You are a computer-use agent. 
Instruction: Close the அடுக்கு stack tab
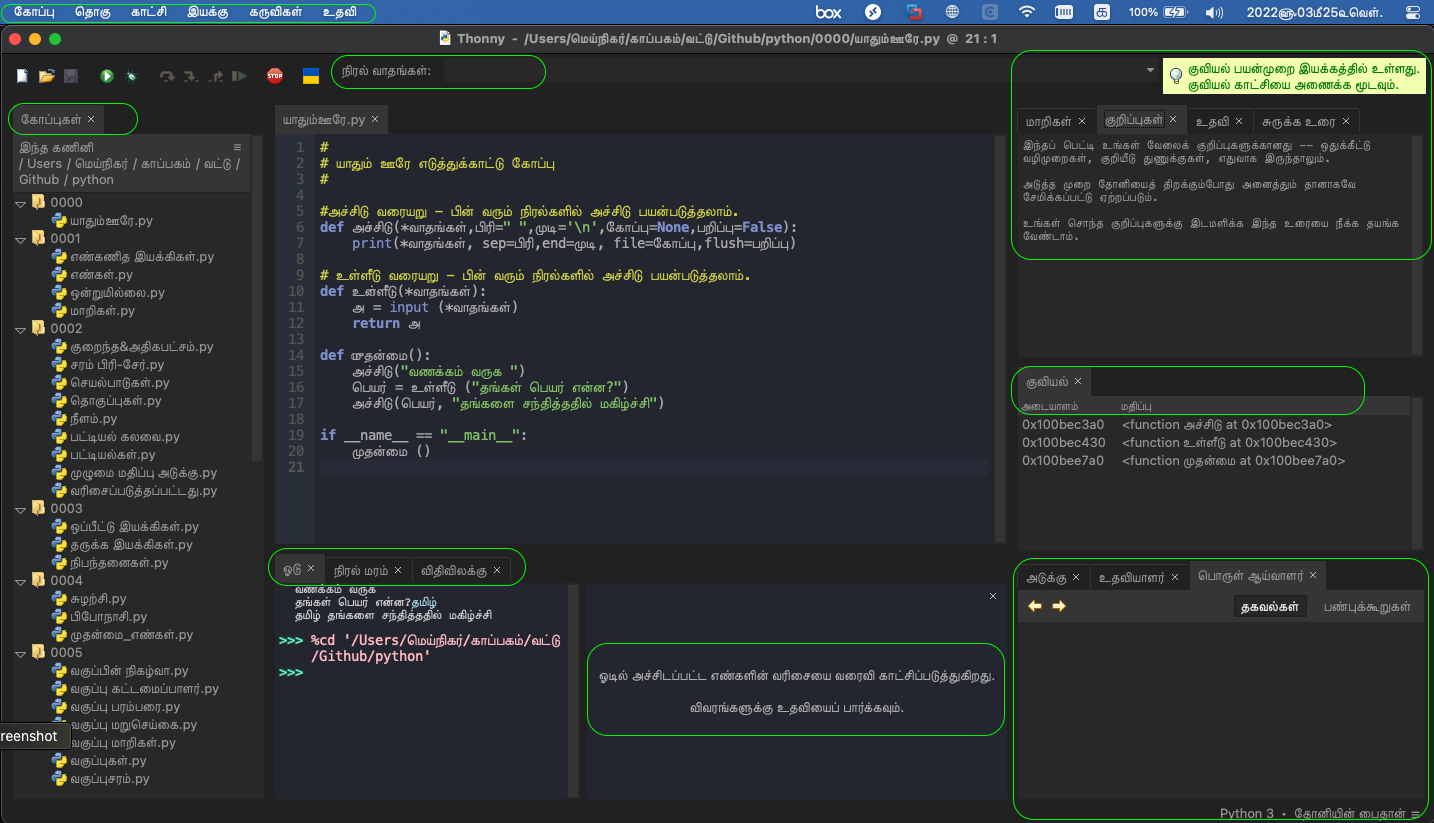click(1076, 577)
